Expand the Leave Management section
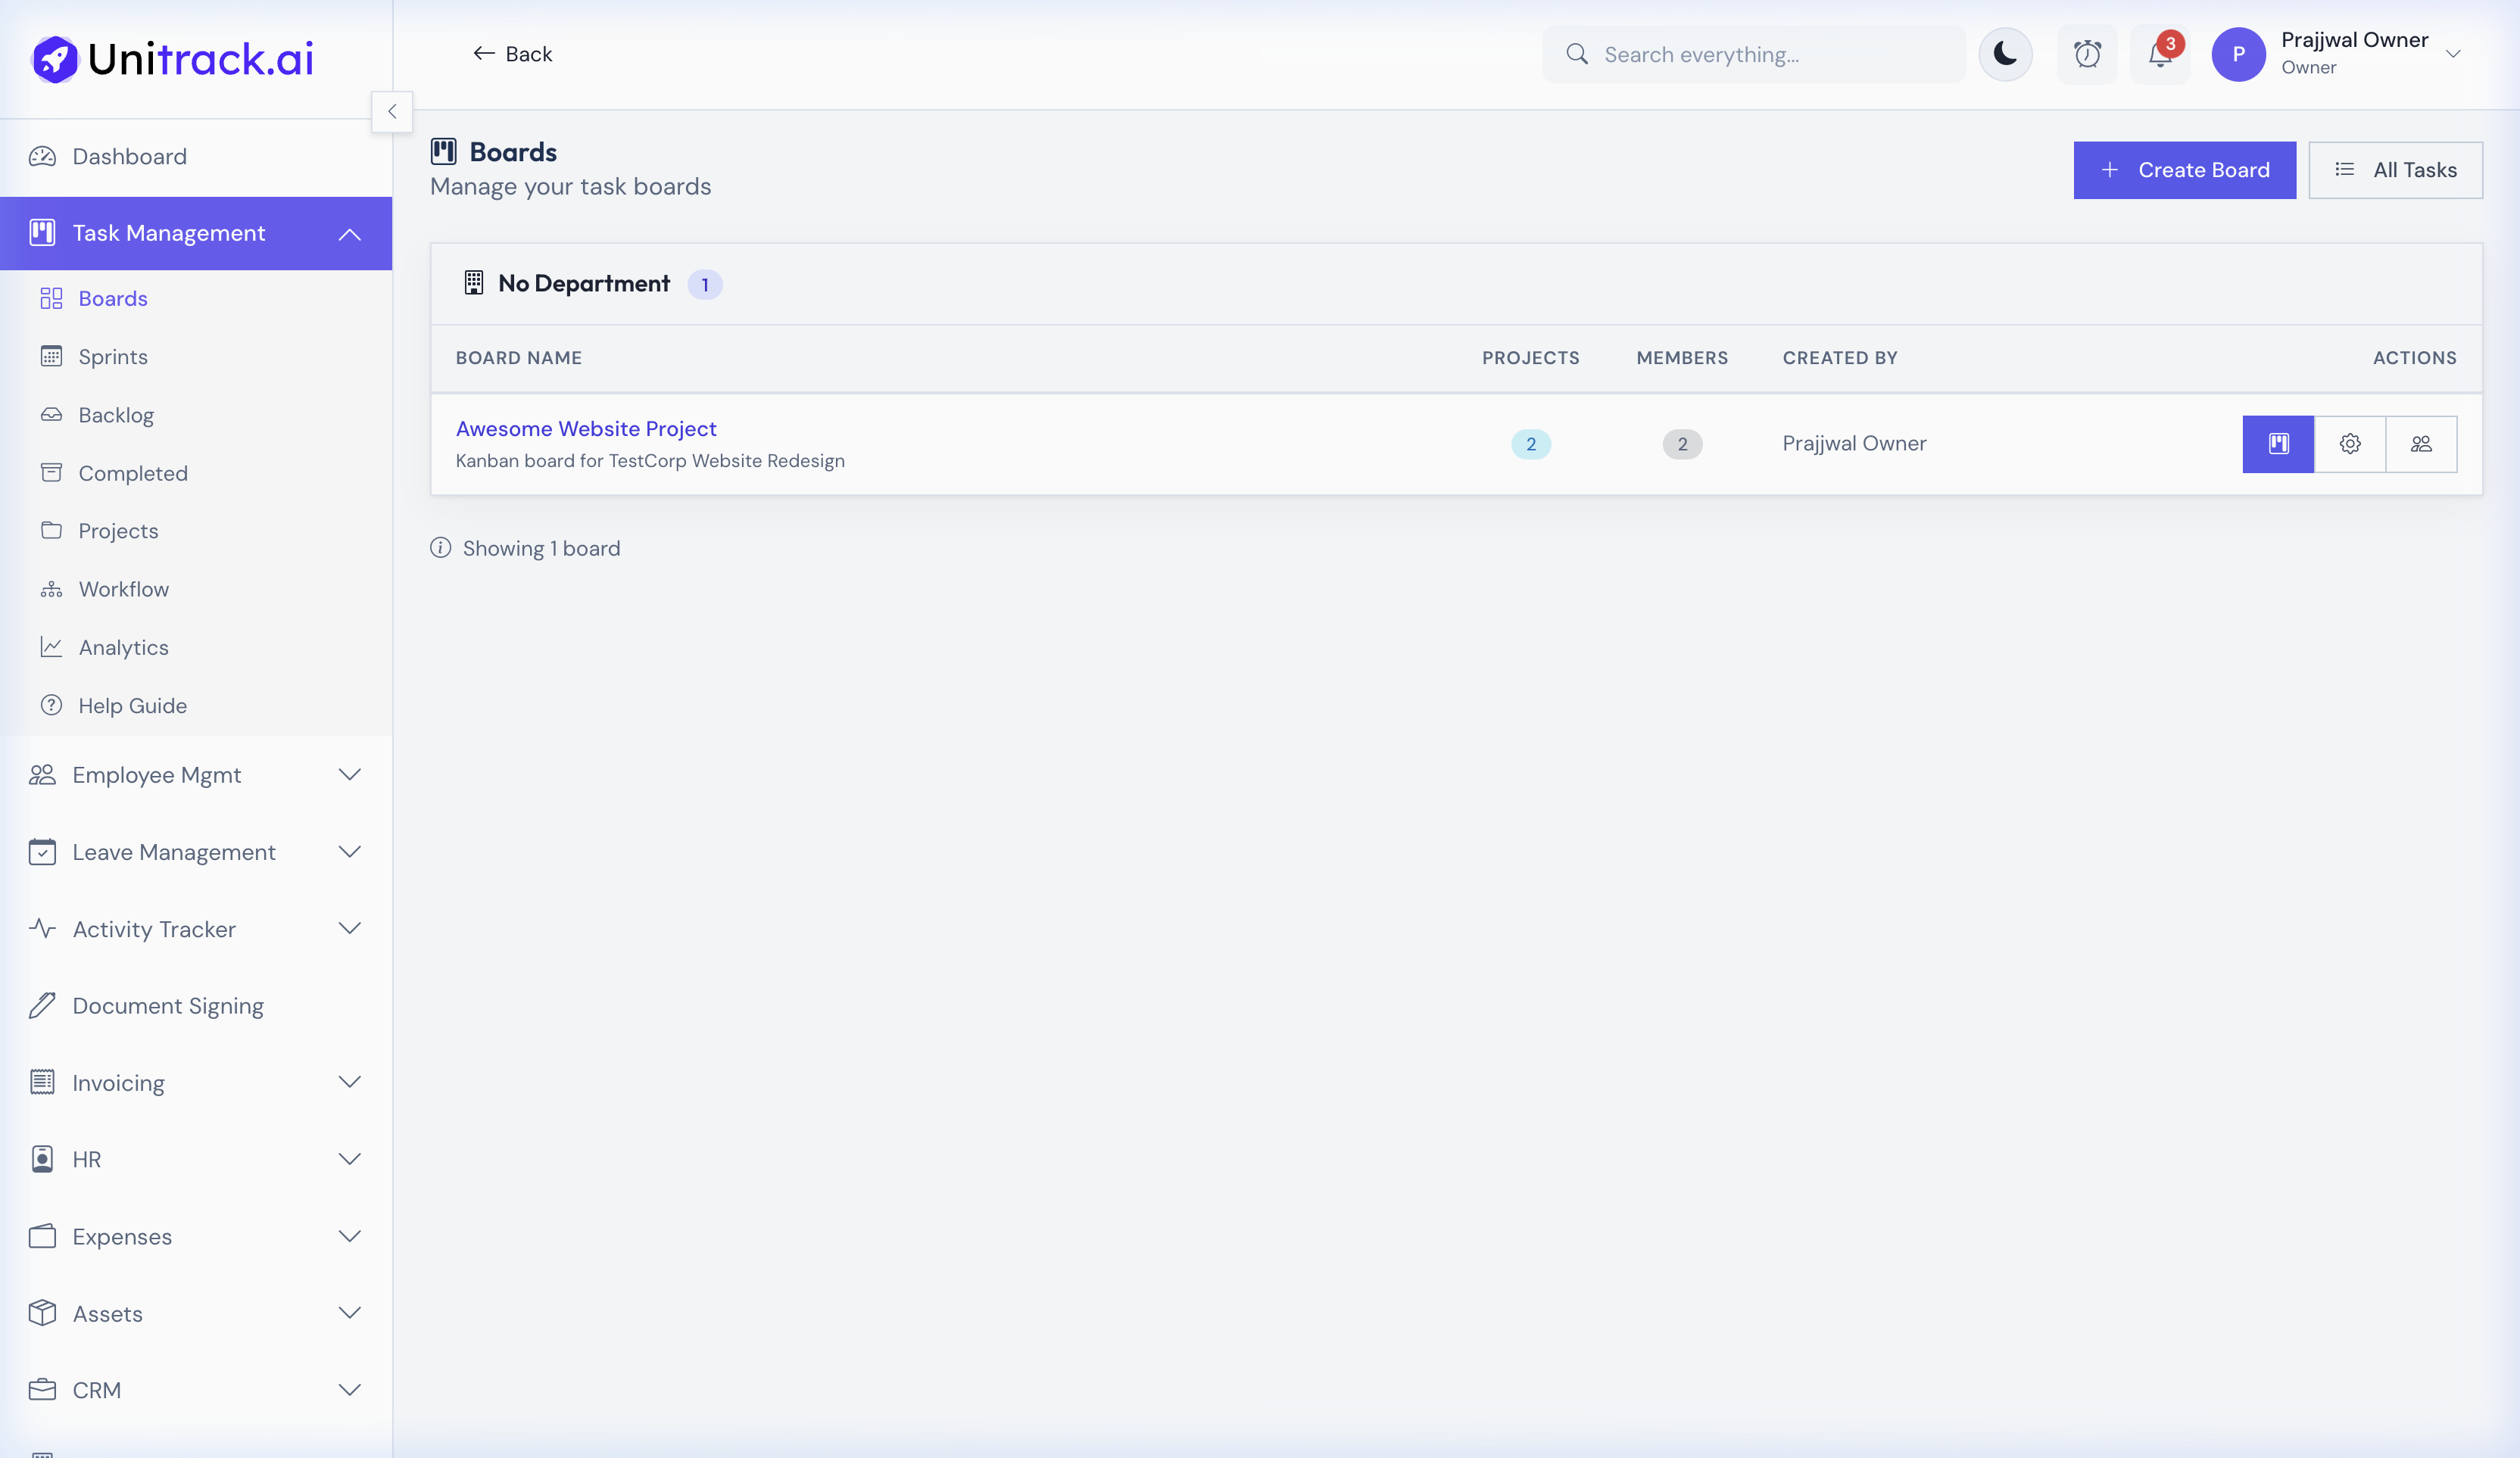This screenshot has height=1458, width=2520. point(174,852)
